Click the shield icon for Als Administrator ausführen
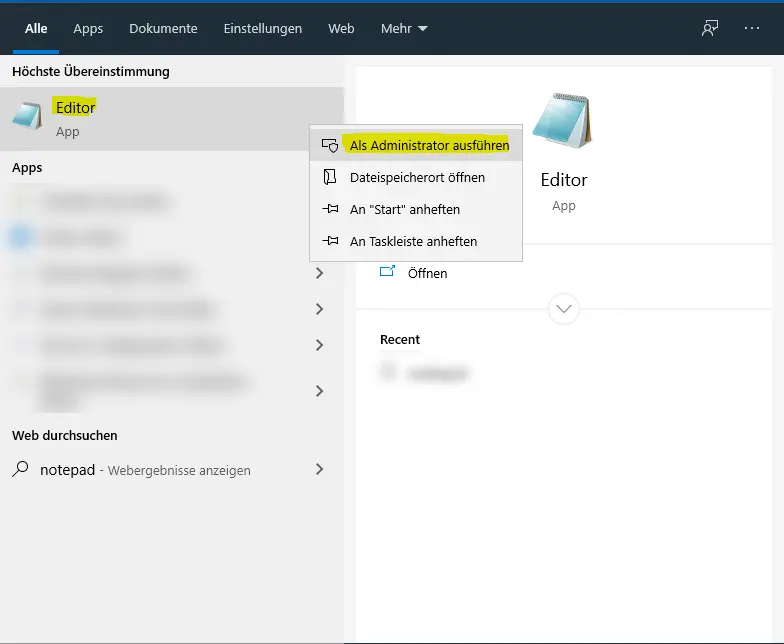The image size is (784, 644). click(330, 146)
